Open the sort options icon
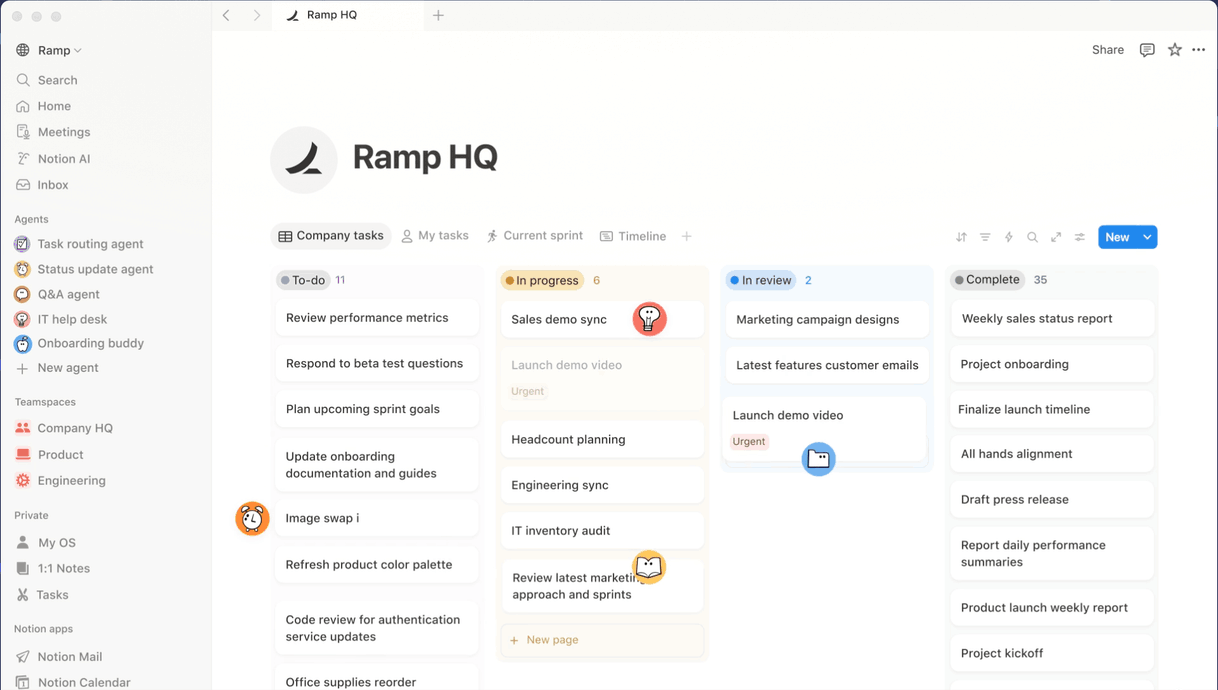The width and height of the screenshot is (1218, 690). click(961, 237)
